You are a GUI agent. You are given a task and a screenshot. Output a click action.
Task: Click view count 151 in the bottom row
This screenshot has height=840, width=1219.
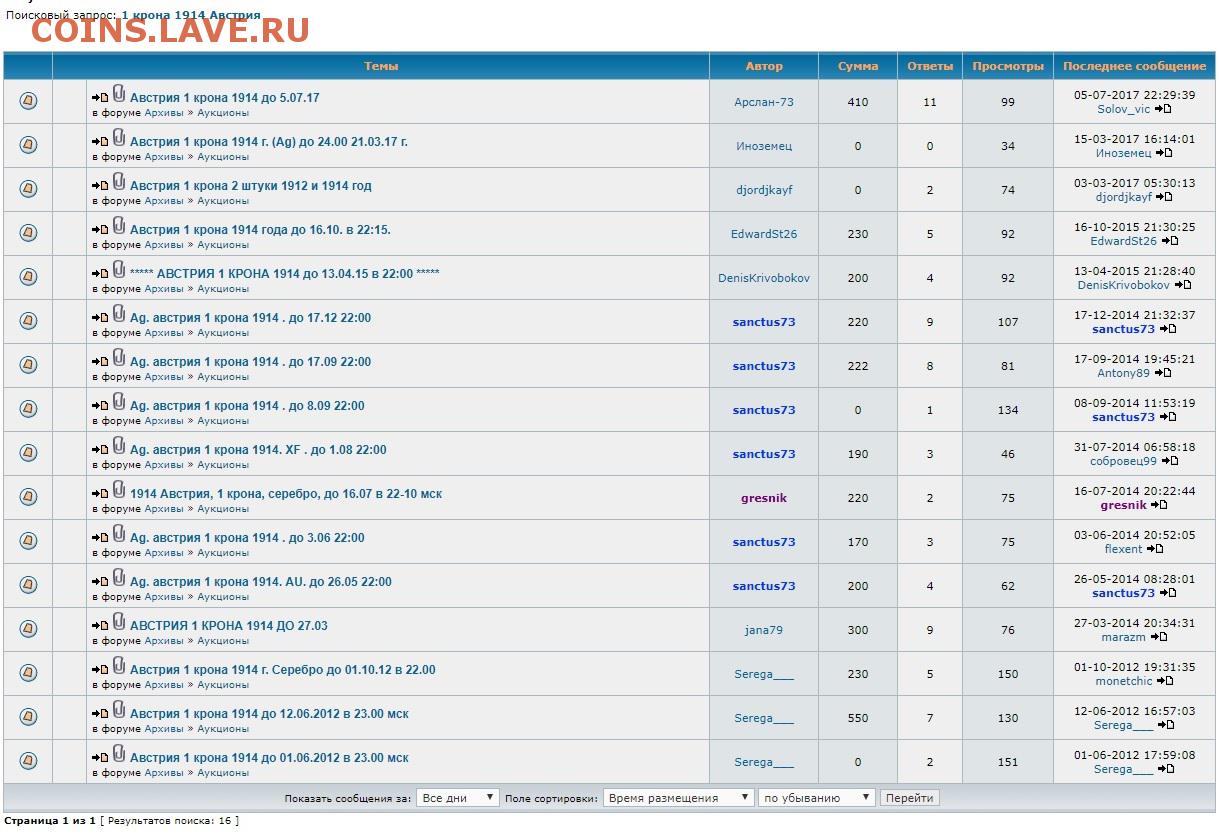[1008, 762]
